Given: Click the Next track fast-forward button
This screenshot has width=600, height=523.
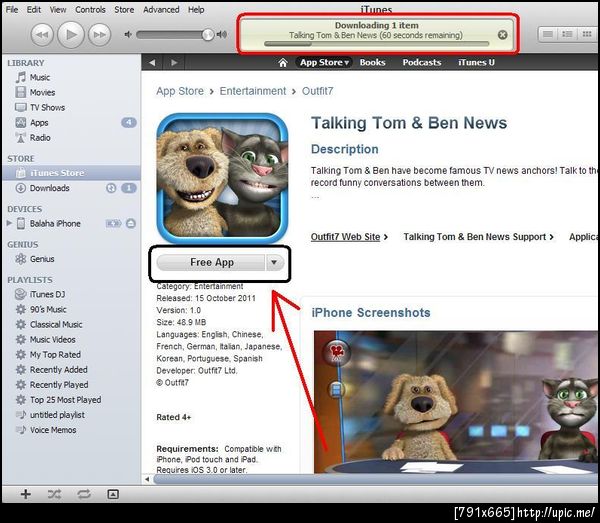Looking at the screenshot, I should (99, 35).
